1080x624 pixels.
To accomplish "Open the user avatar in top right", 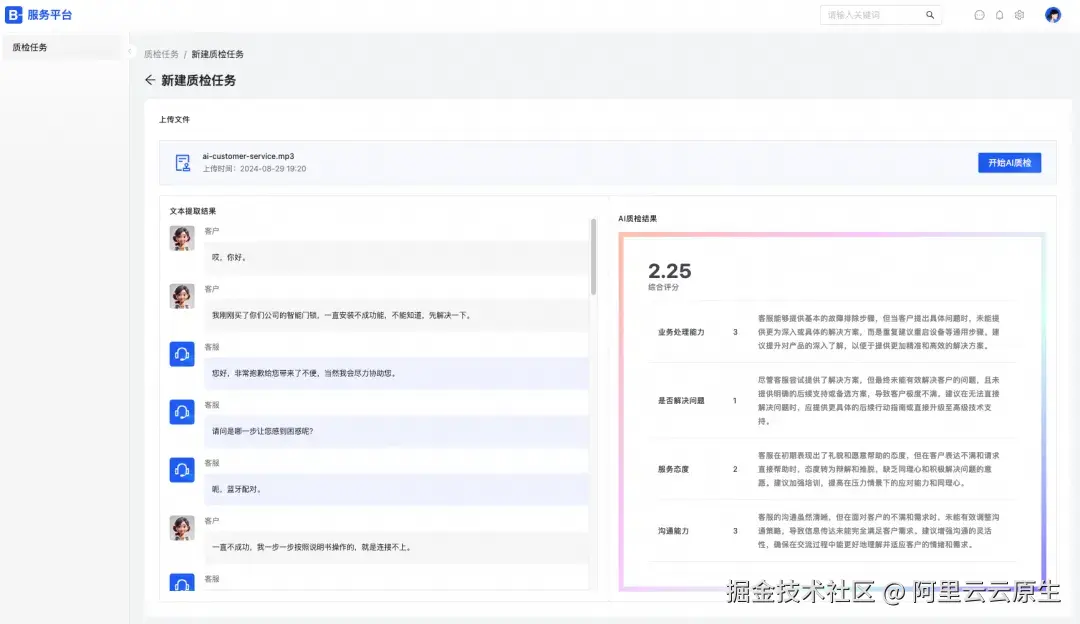I will [x=1053, y=15].
